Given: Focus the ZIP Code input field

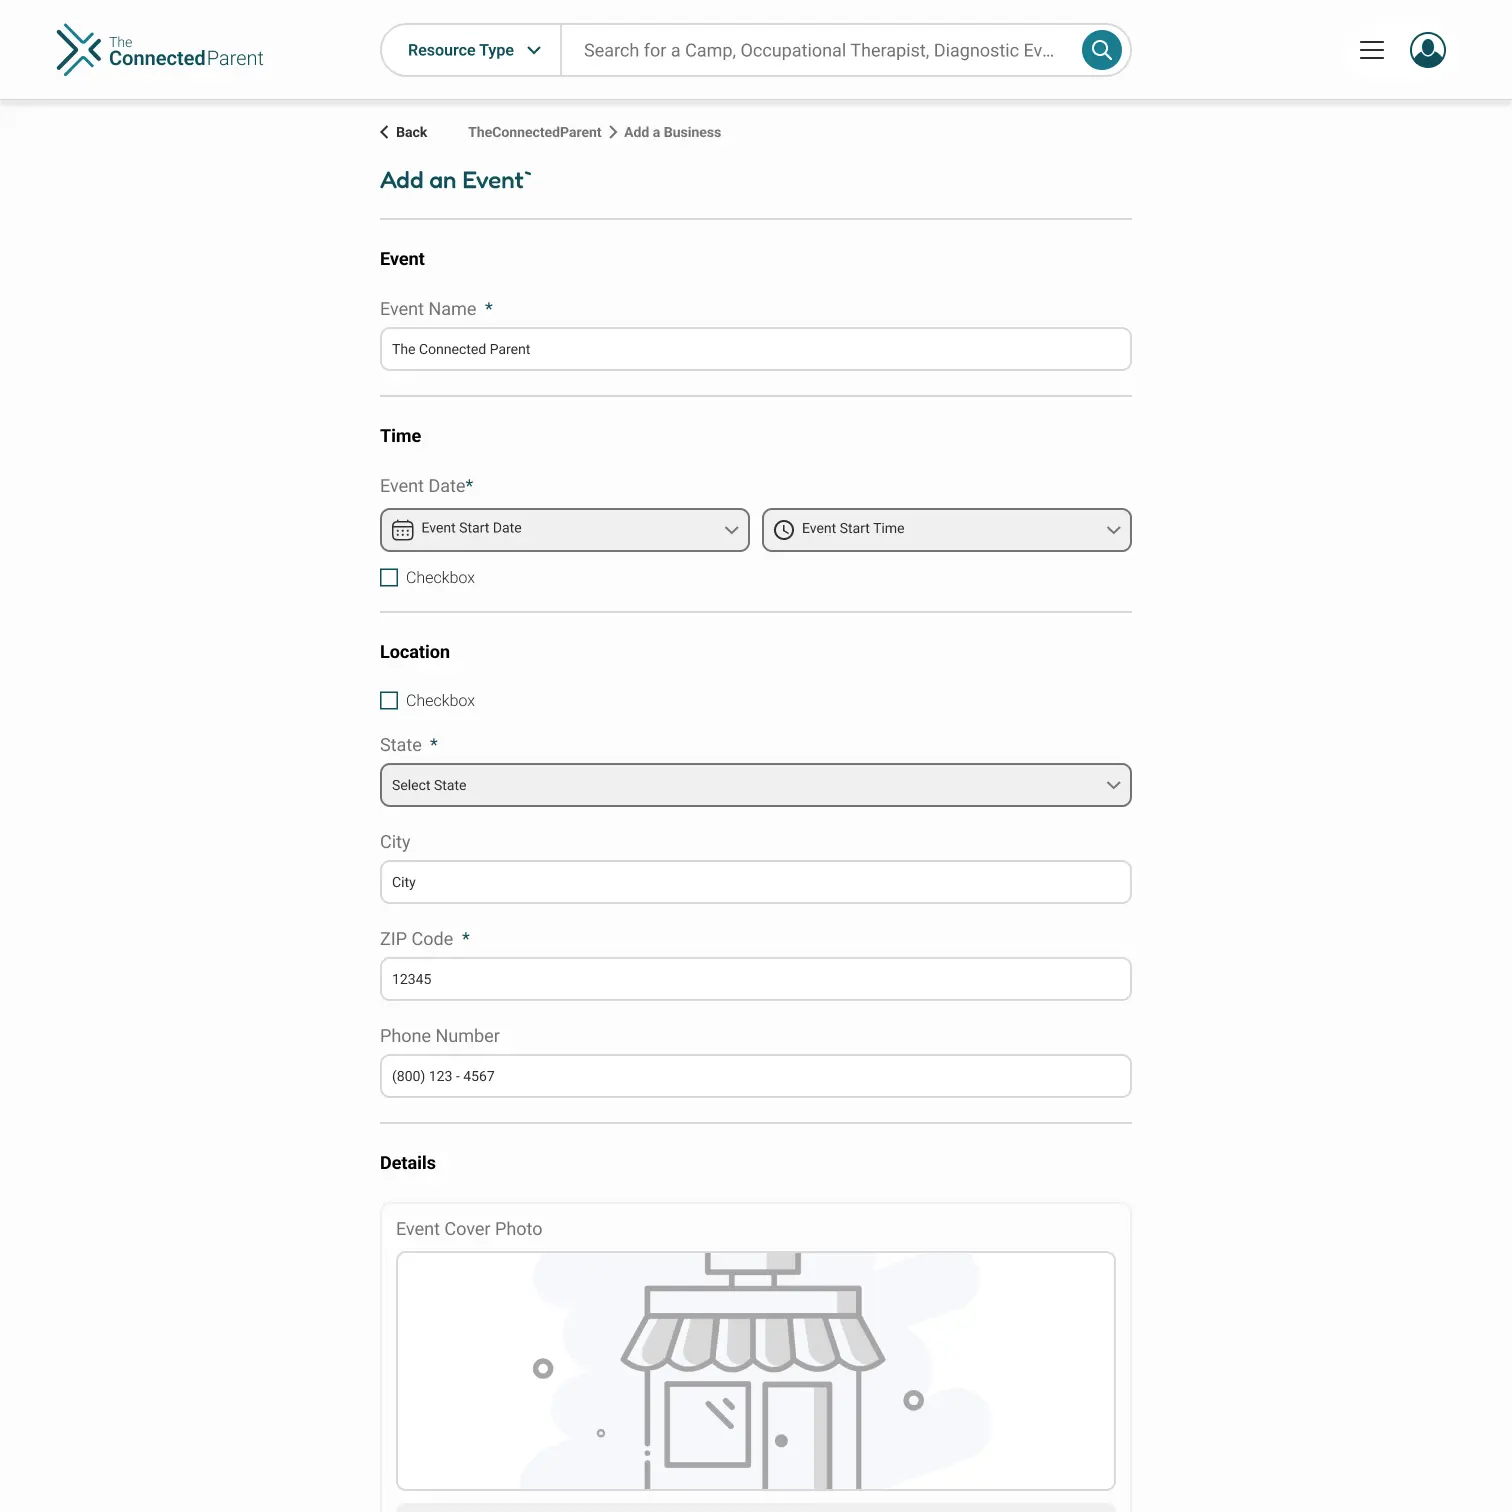Looking at the screenshot, I should pos(755,979).
